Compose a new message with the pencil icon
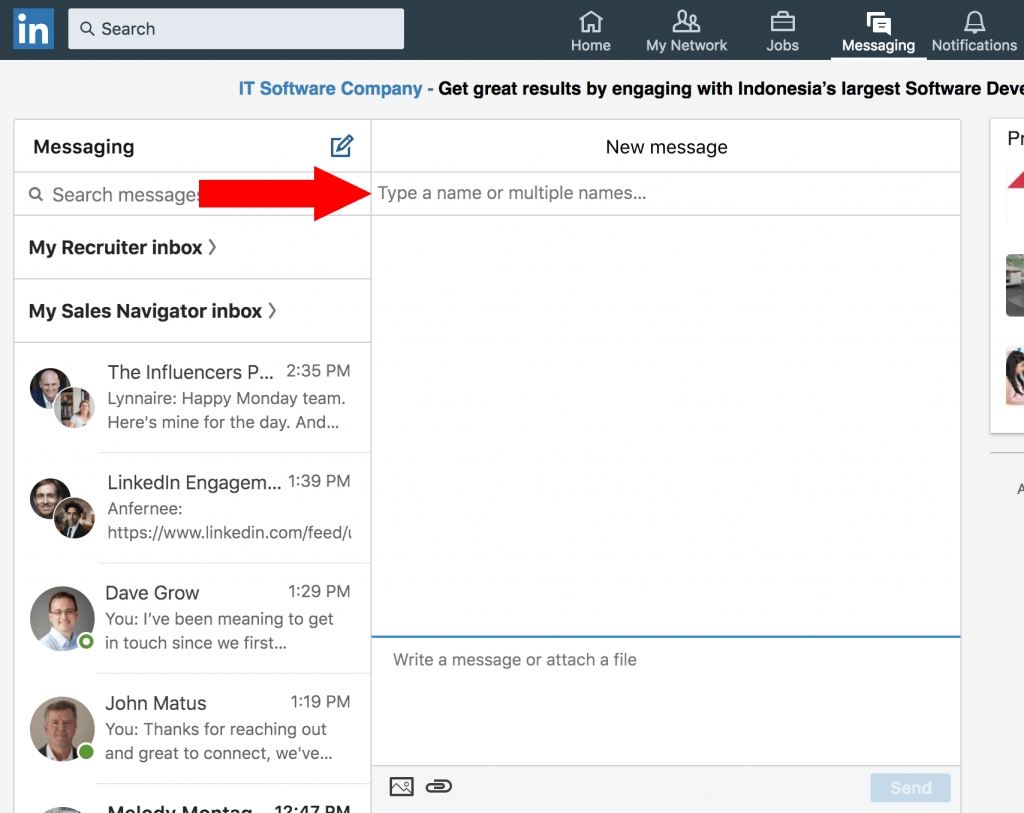 click(341, 146)
